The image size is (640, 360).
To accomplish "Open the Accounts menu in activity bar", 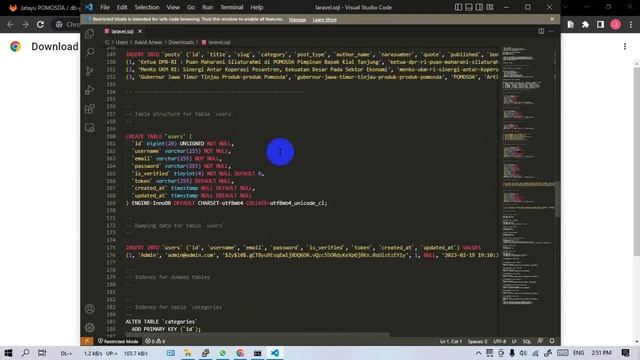I will [x=90, y=309].
